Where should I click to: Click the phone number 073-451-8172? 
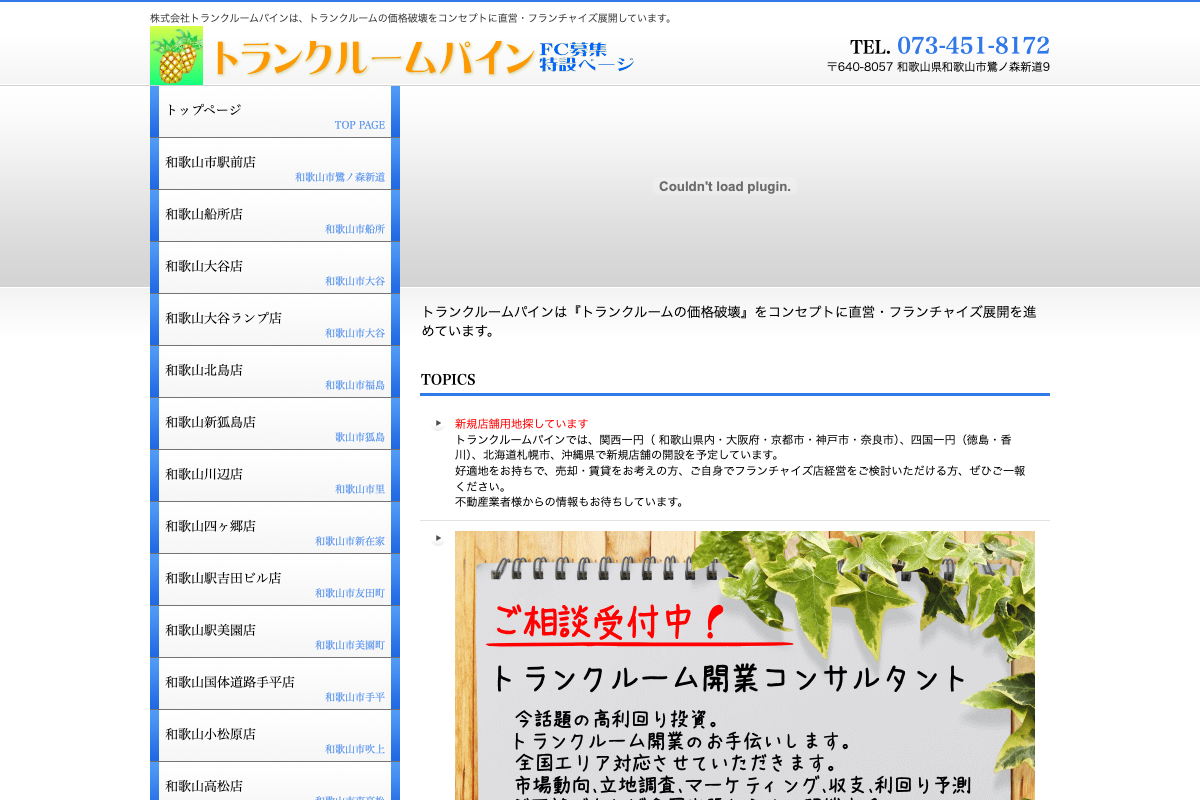click(973, 46)
